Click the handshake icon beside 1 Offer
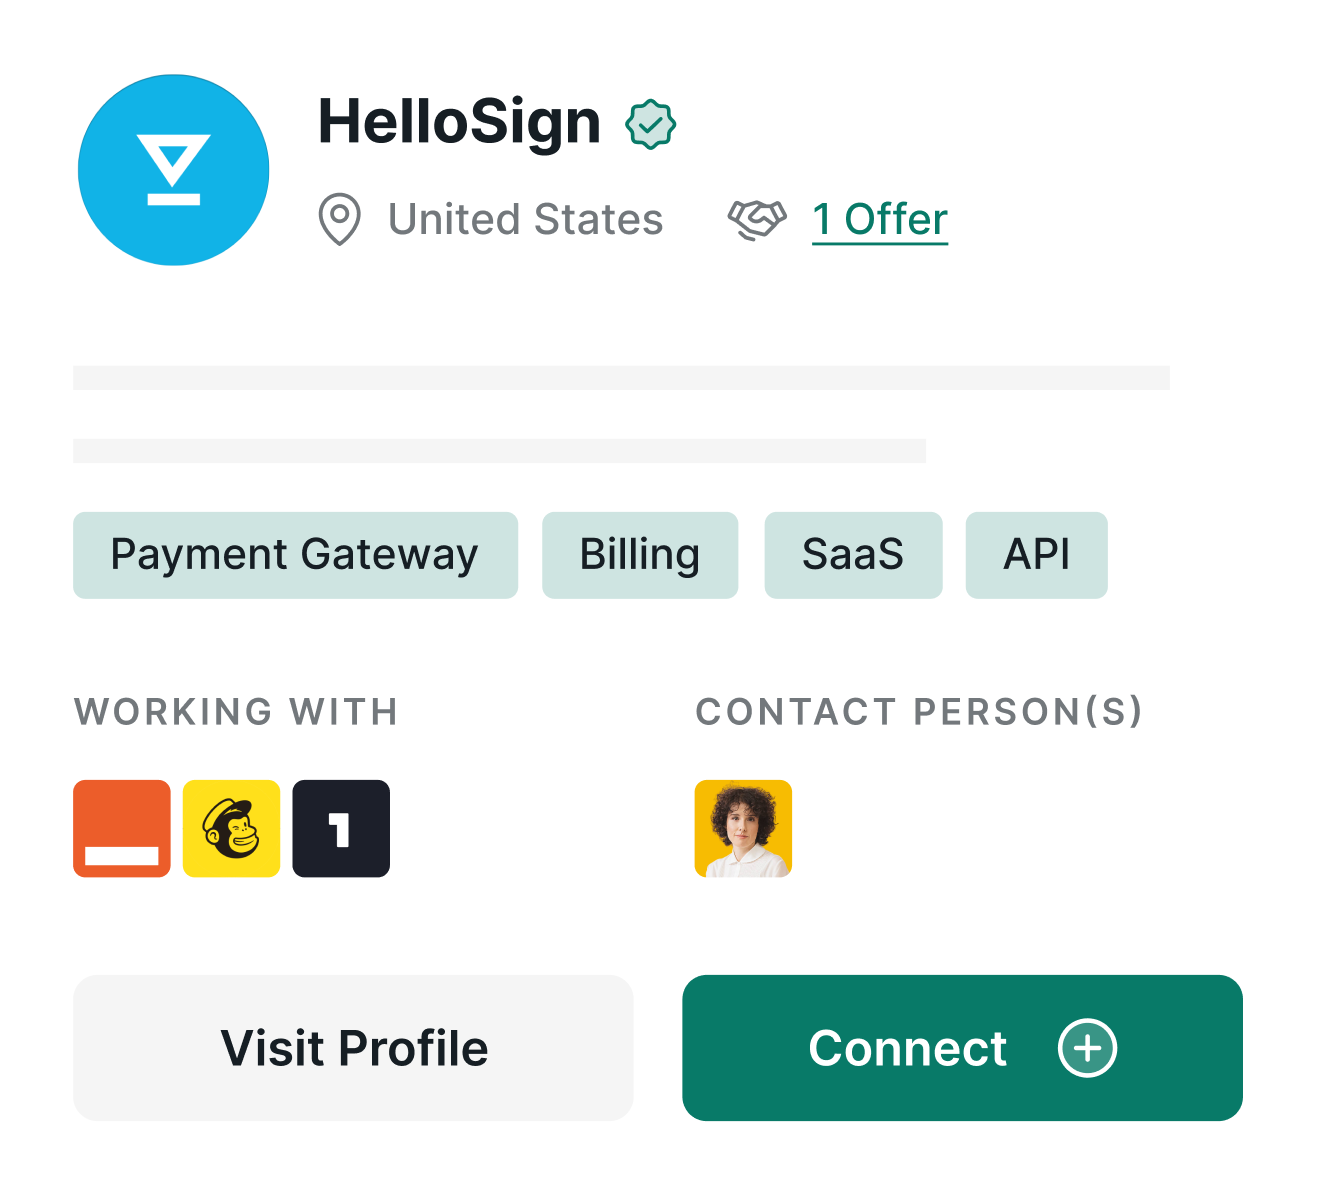1317x1192 pixels. coord(757,219)
